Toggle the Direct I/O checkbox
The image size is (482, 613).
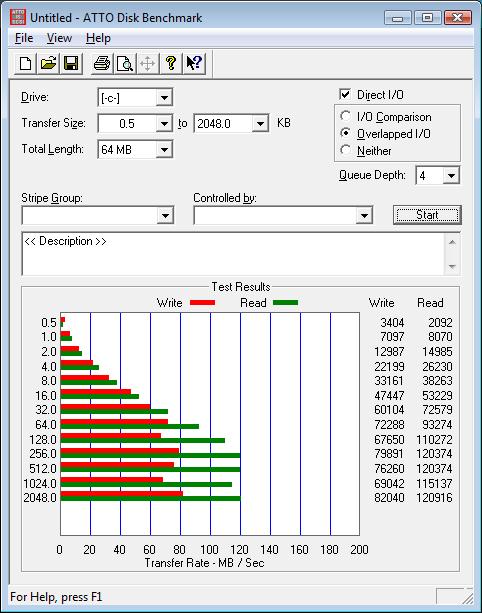pyautogui.click(x=345, y=94)
